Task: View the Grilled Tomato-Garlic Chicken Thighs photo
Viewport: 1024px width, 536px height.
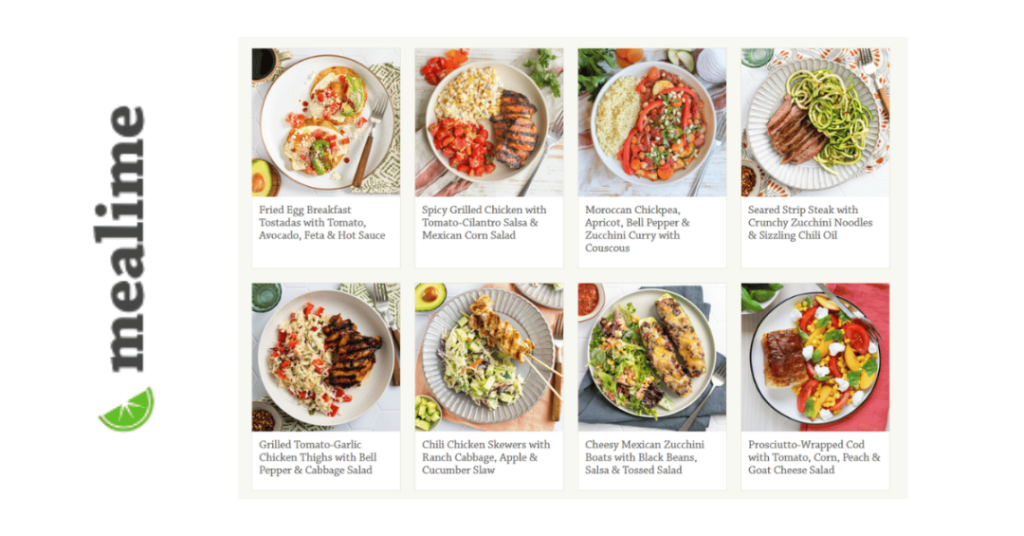Action: coord(326,357)
